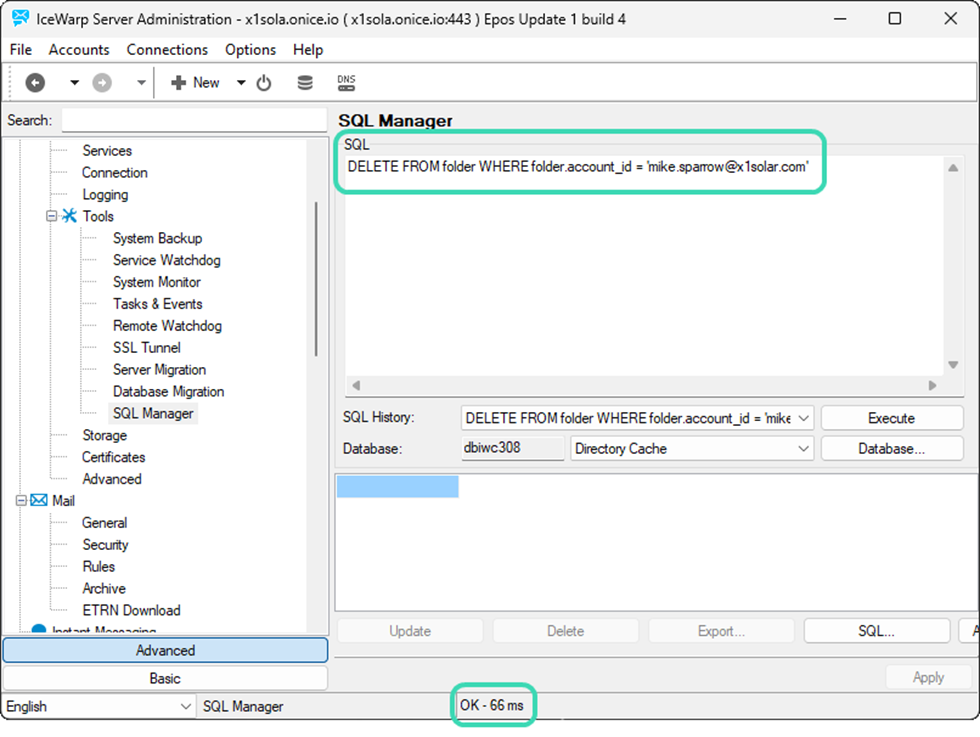Click the SQL editor scroll left arrow
980x737 pixels.
[356, 386]
